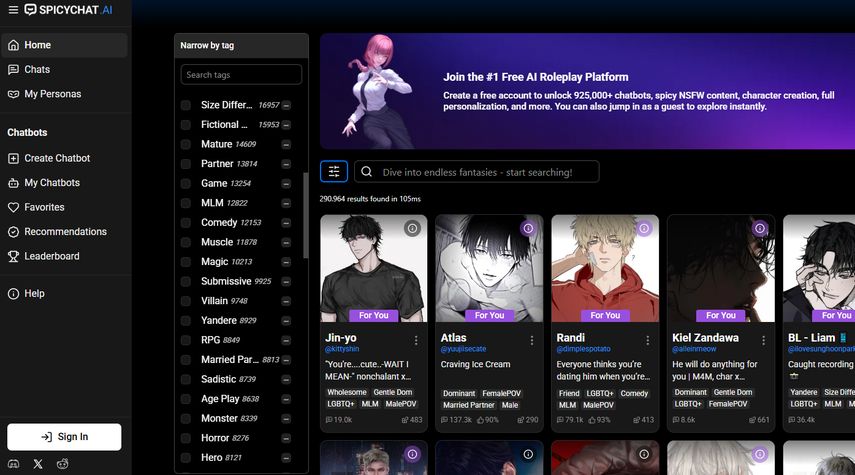
Task: Open Create Chatbot in sidebar
Action: (64, 158)
